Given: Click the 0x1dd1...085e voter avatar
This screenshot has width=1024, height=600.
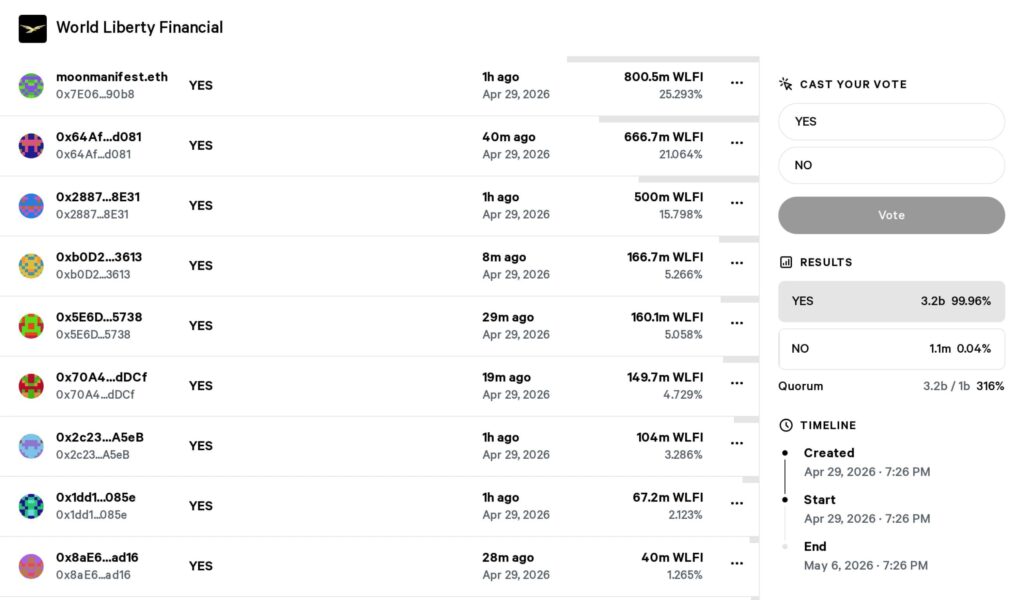Looking at the screenshot, I should point(31,506).
